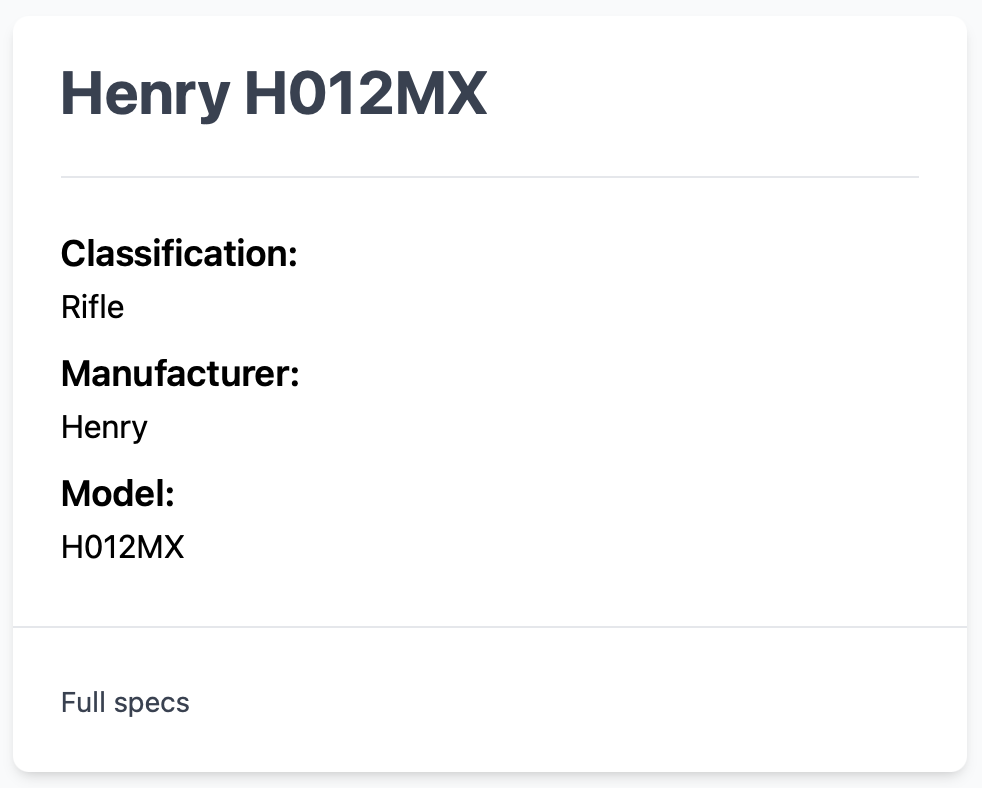Viewport: 982px width, 788px height.
Task: Open the Full specs link
Action: [x=125, y=702]
